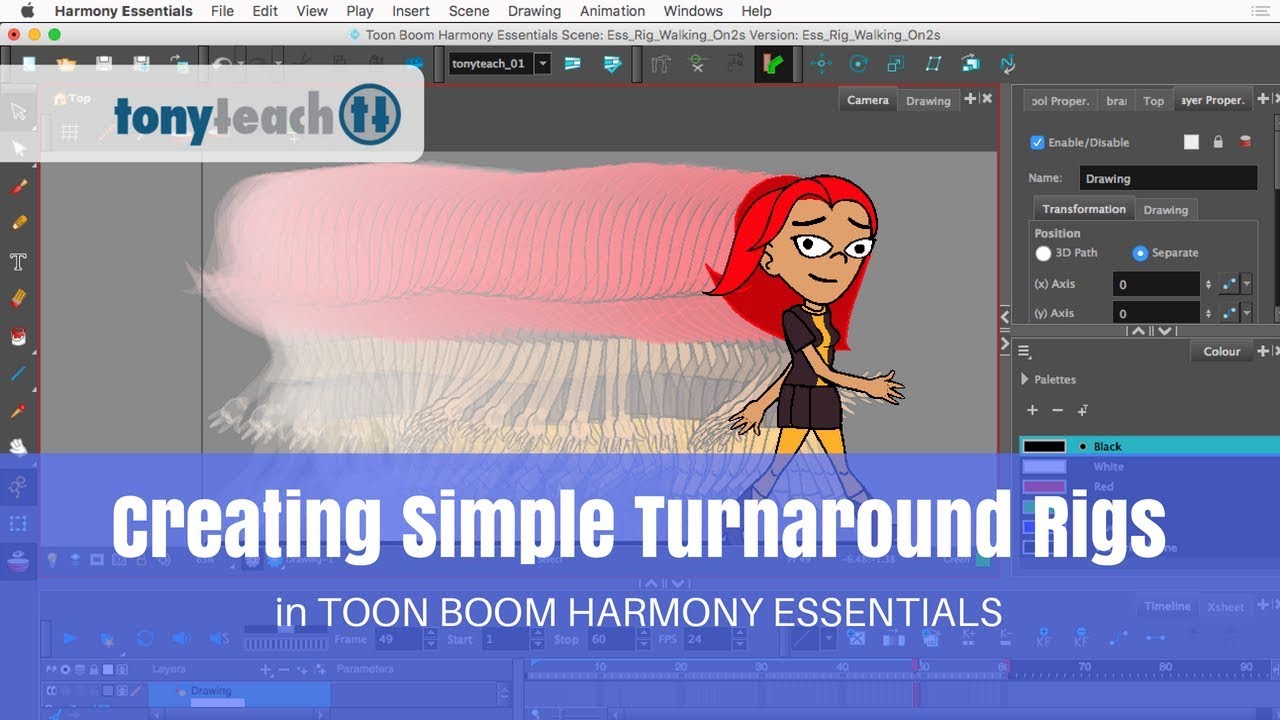
Task: Click the layer lock icon in Layer Properties
Action: pyautogui.click(x=1218, y=142)
